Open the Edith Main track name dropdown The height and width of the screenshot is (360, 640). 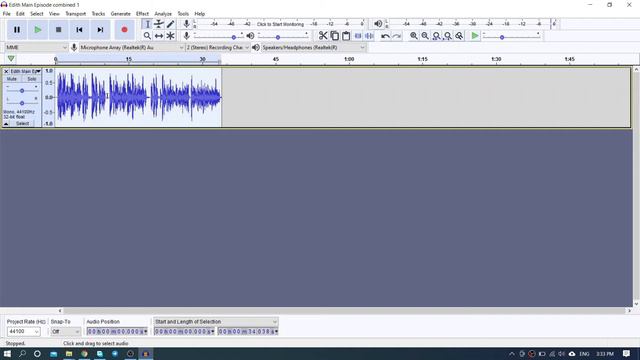(x=25, y=71)
